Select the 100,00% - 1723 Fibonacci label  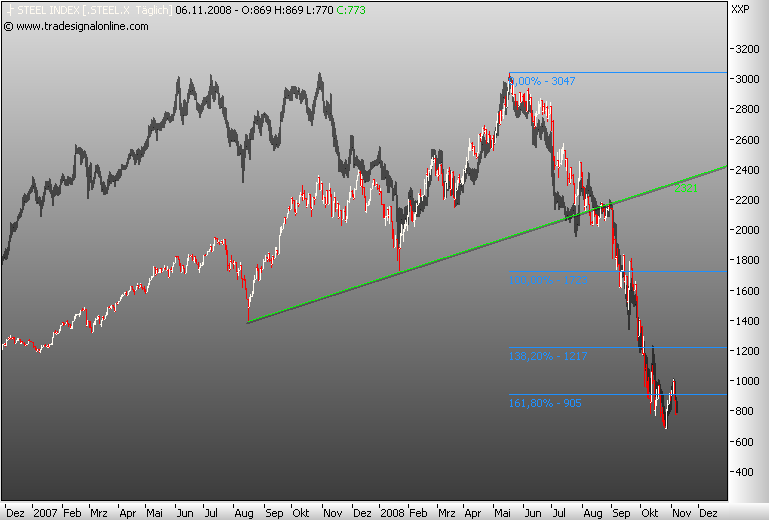click(548, 280)
